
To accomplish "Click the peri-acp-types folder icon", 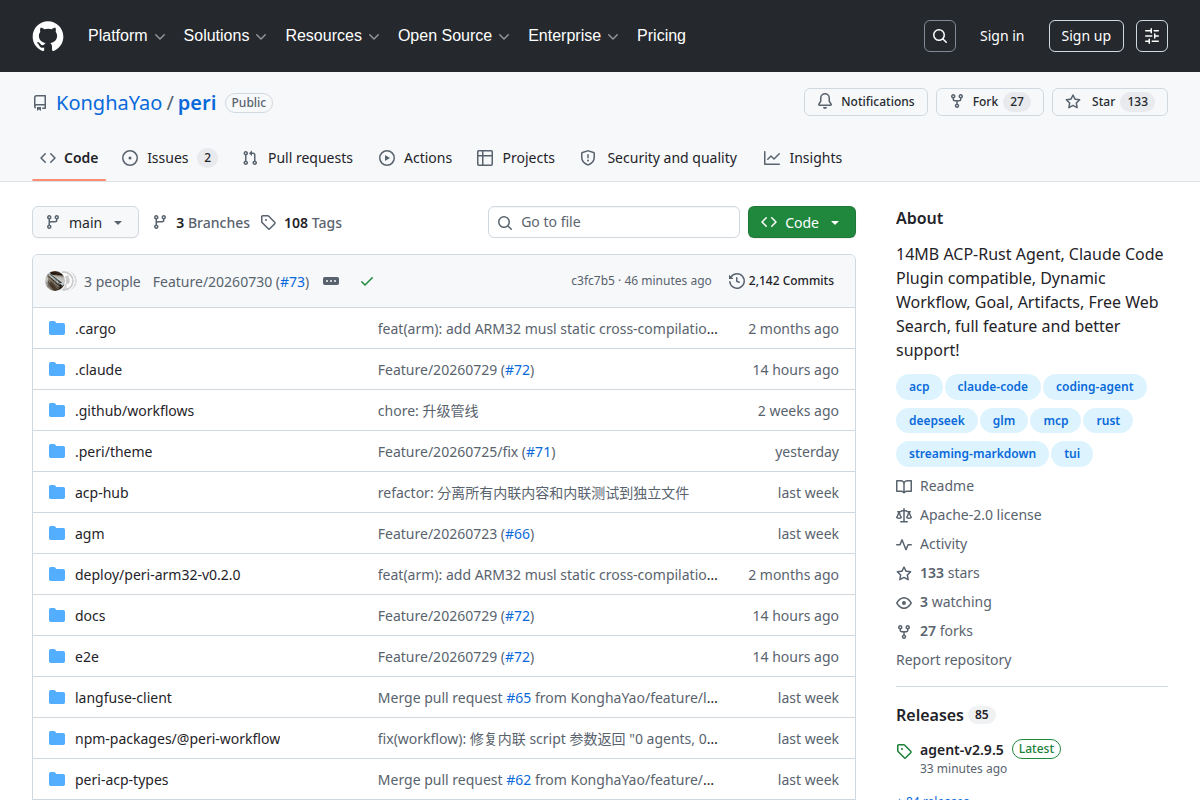I will [57, 780].
